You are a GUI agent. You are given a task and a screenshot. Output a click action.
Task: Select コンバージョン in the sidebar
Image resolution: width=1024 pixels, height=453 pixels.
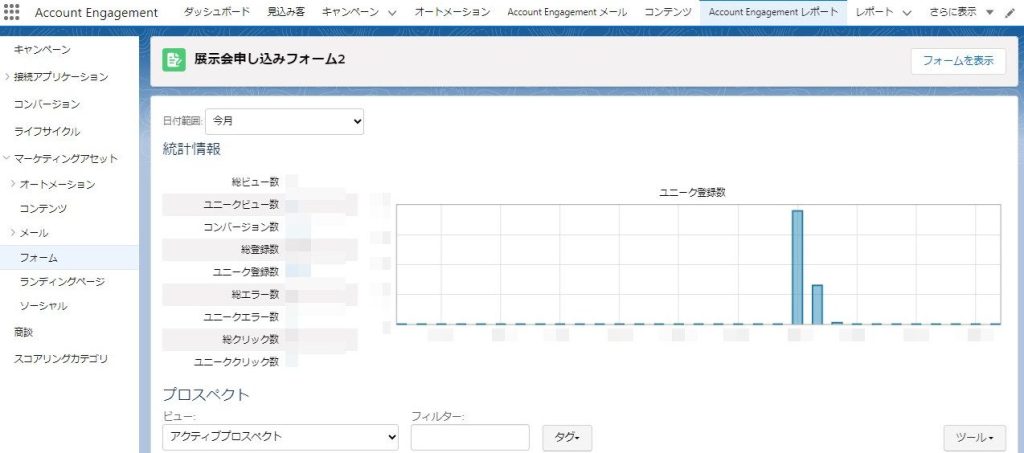point(47,104)
